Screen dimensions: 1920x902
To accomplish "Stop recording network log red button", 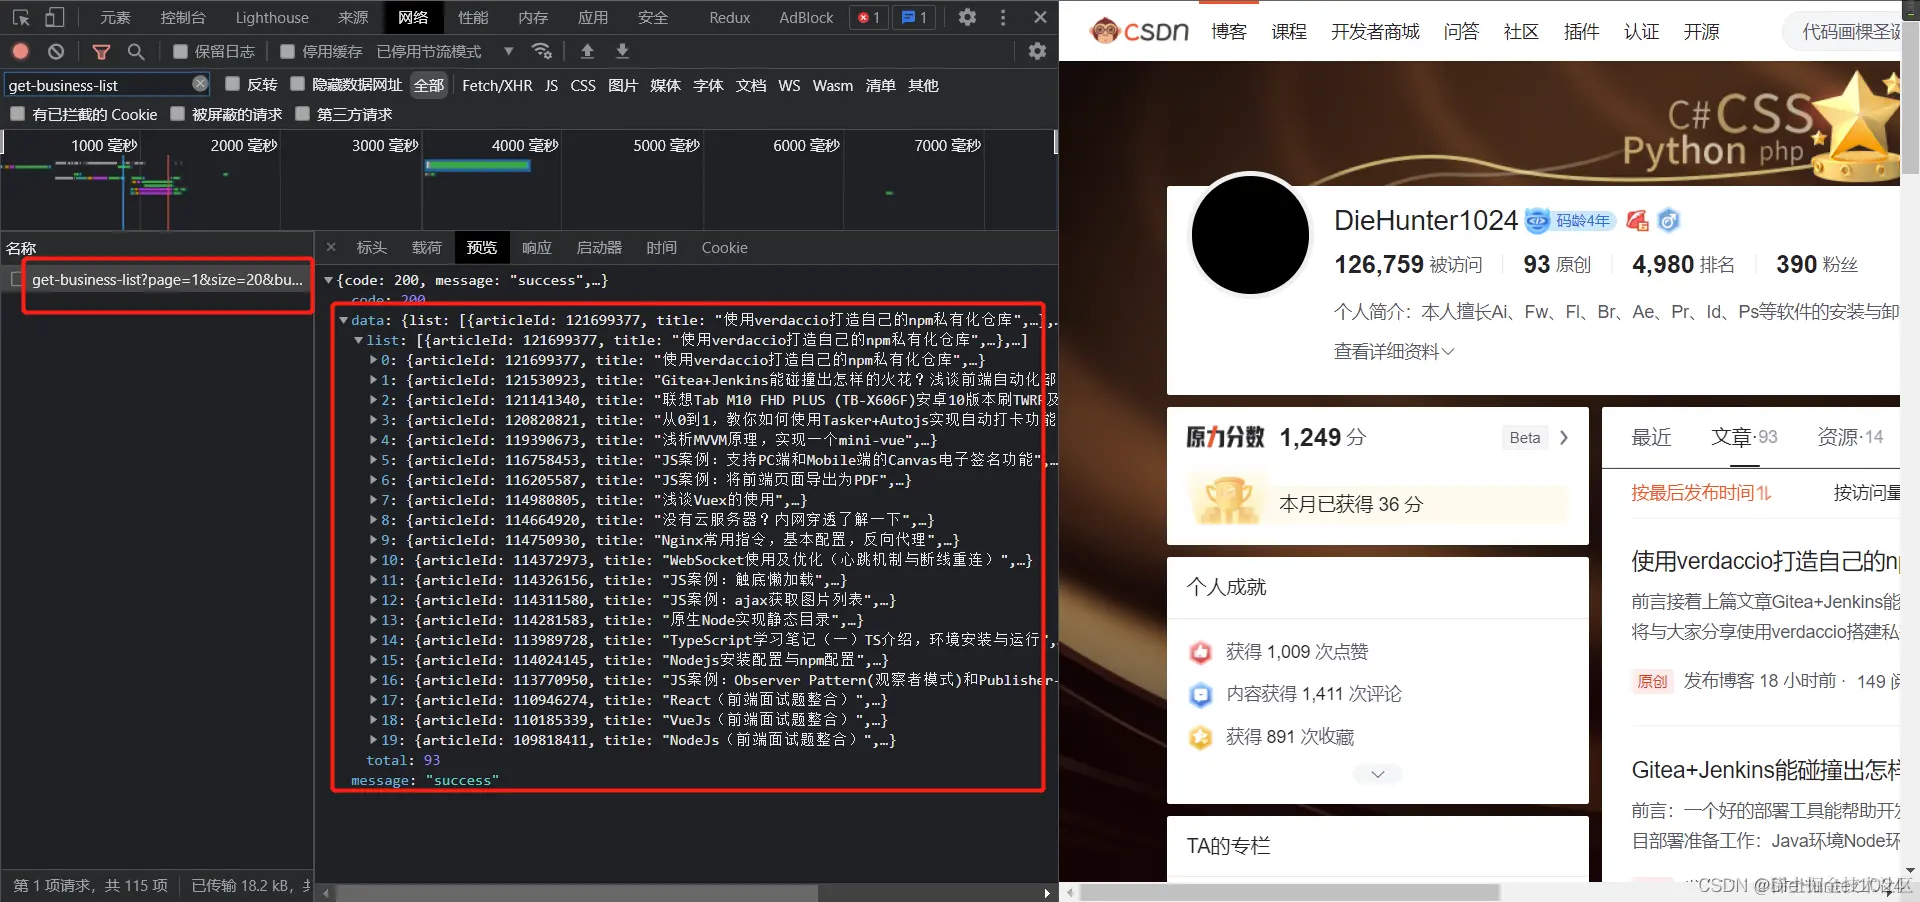I will click(x=21, y=51).
